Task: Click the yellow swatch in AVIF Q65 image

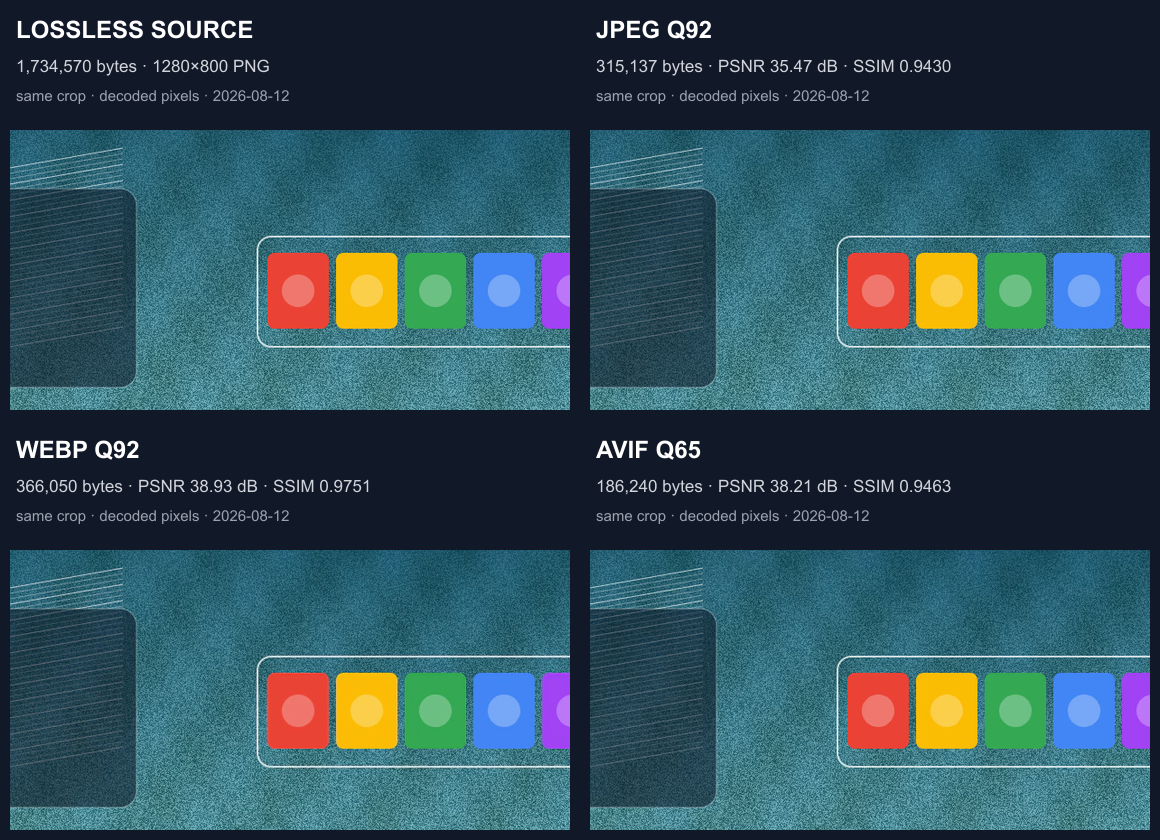Action: click(947, 710)
